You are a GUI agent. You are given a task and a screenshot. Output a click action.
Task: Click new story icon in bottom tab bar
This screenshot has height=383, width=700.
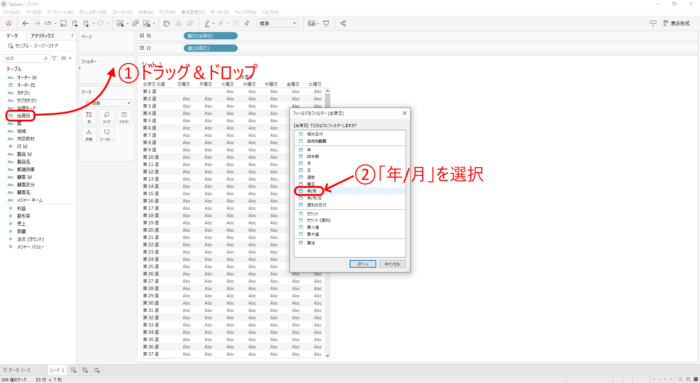(96, 370)
